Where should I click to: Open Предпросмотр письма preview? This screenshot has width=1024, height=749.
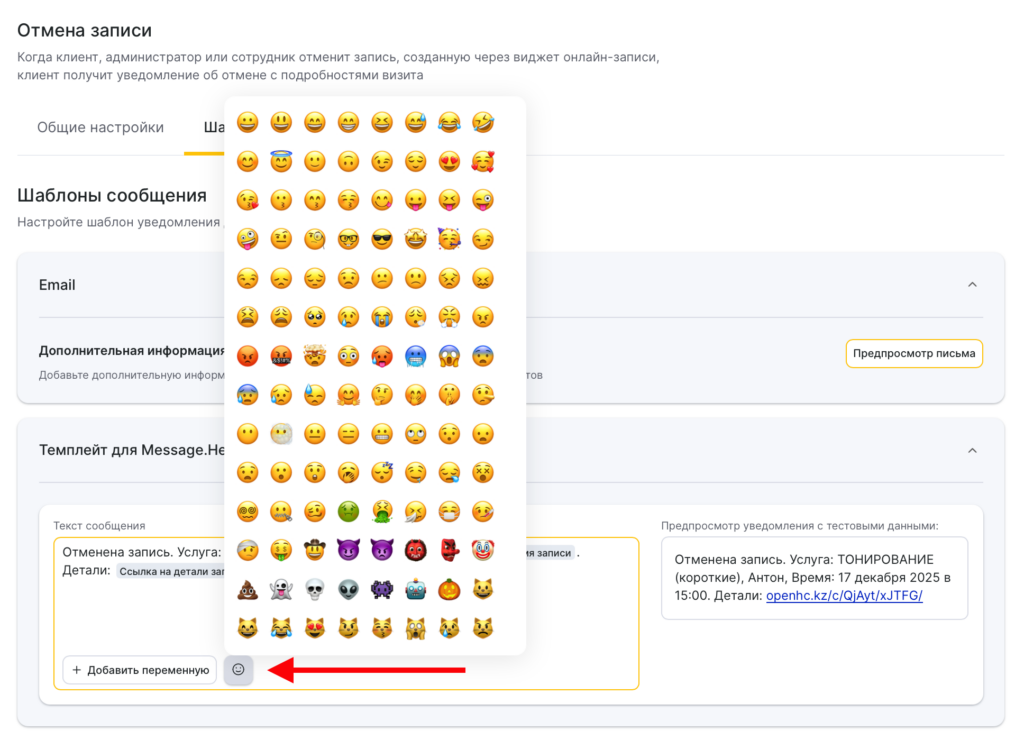coord(914,353)
